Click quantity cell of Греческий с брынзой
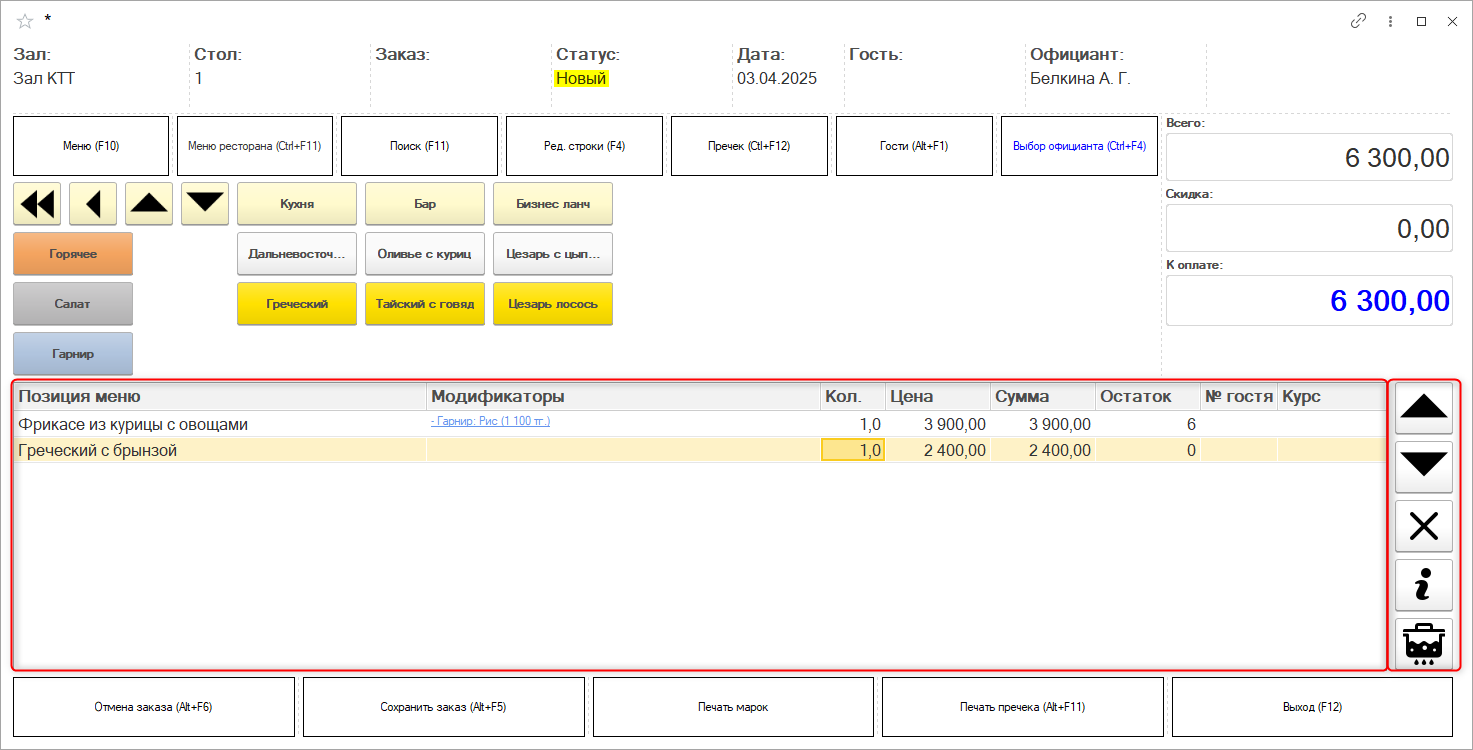Viewport: 1473px width, 750px height. 852,451
